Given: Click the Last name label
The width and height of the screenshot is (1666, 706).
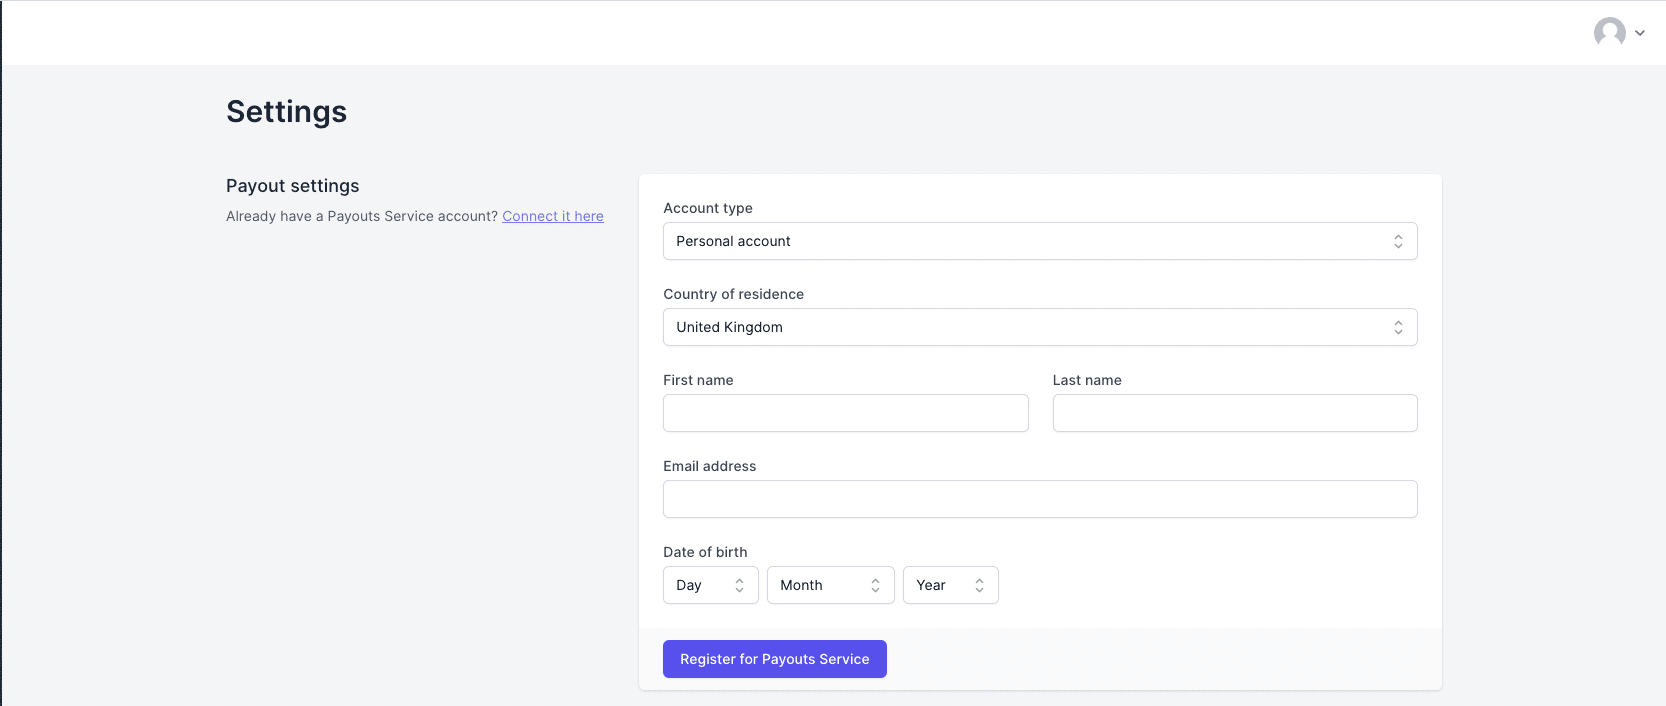Looking at the screenshot, I should [1087, 380].
